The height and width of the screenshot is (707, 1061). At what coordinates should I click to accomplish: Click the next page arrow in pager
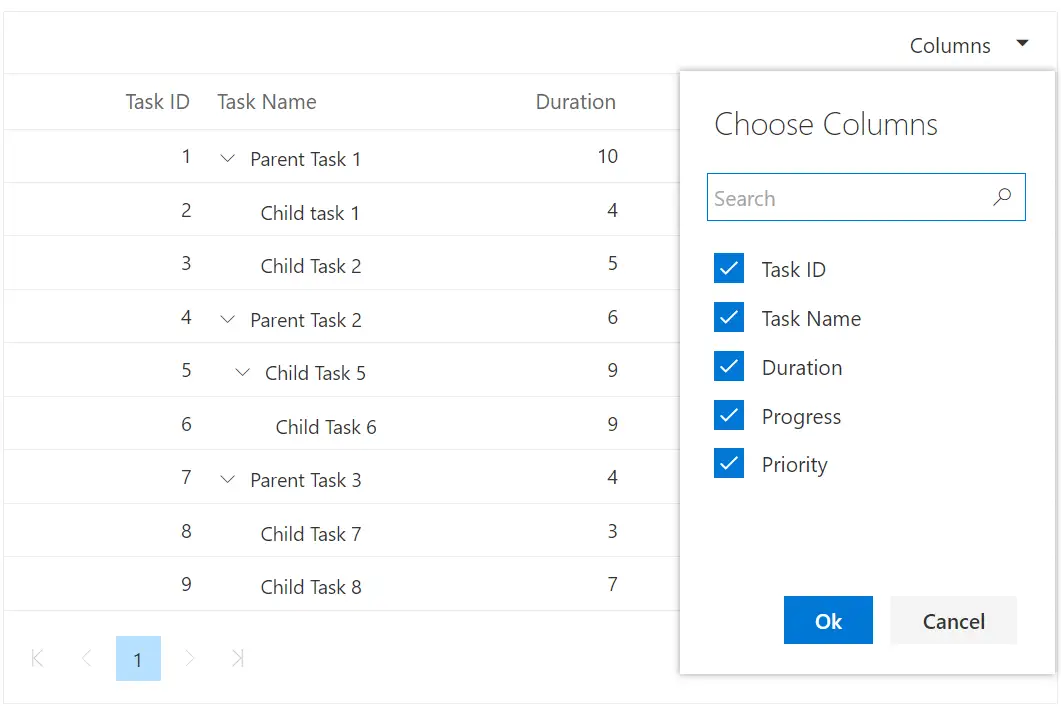(189, 658)
